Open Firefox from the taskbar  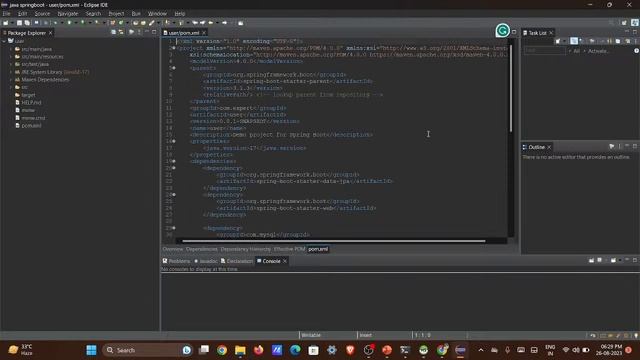[258, 350]
